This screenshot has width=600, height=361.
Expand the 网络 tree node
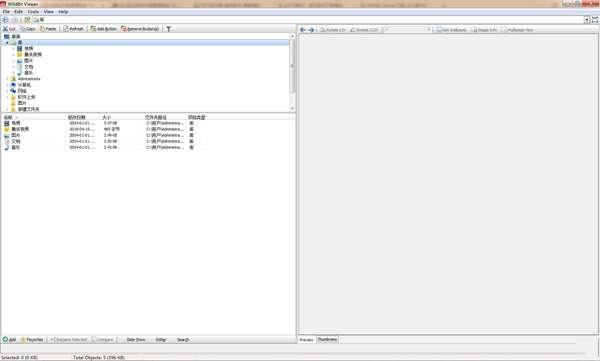7,91
